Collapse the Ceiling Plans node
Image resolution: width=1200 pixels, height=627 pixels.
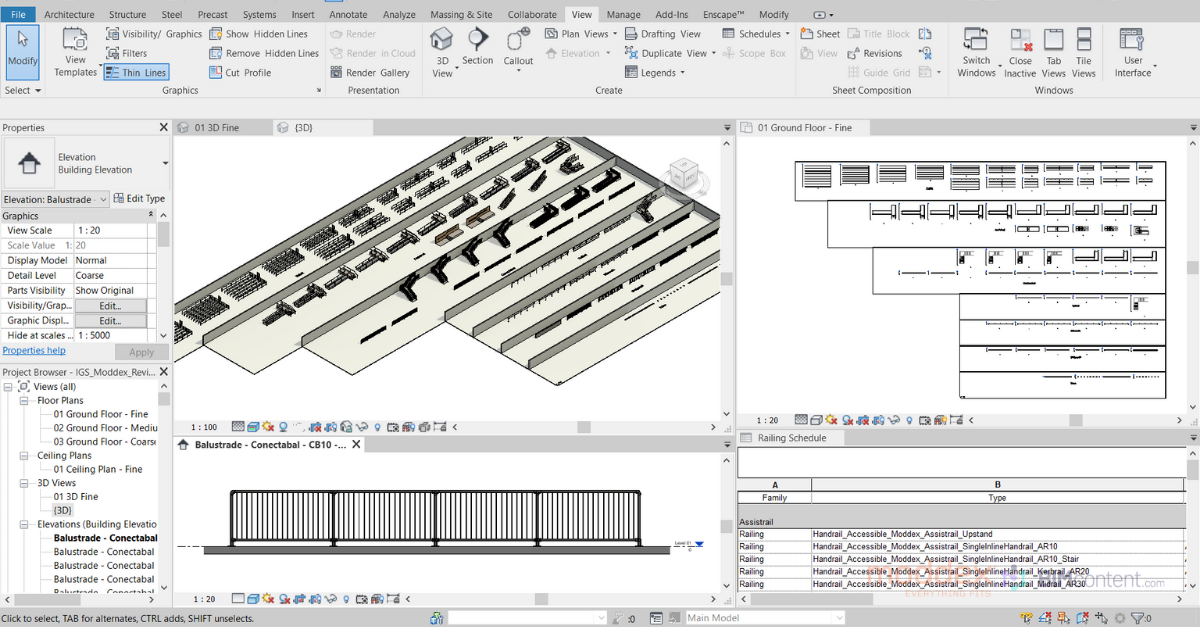click(x=25, y=455)
